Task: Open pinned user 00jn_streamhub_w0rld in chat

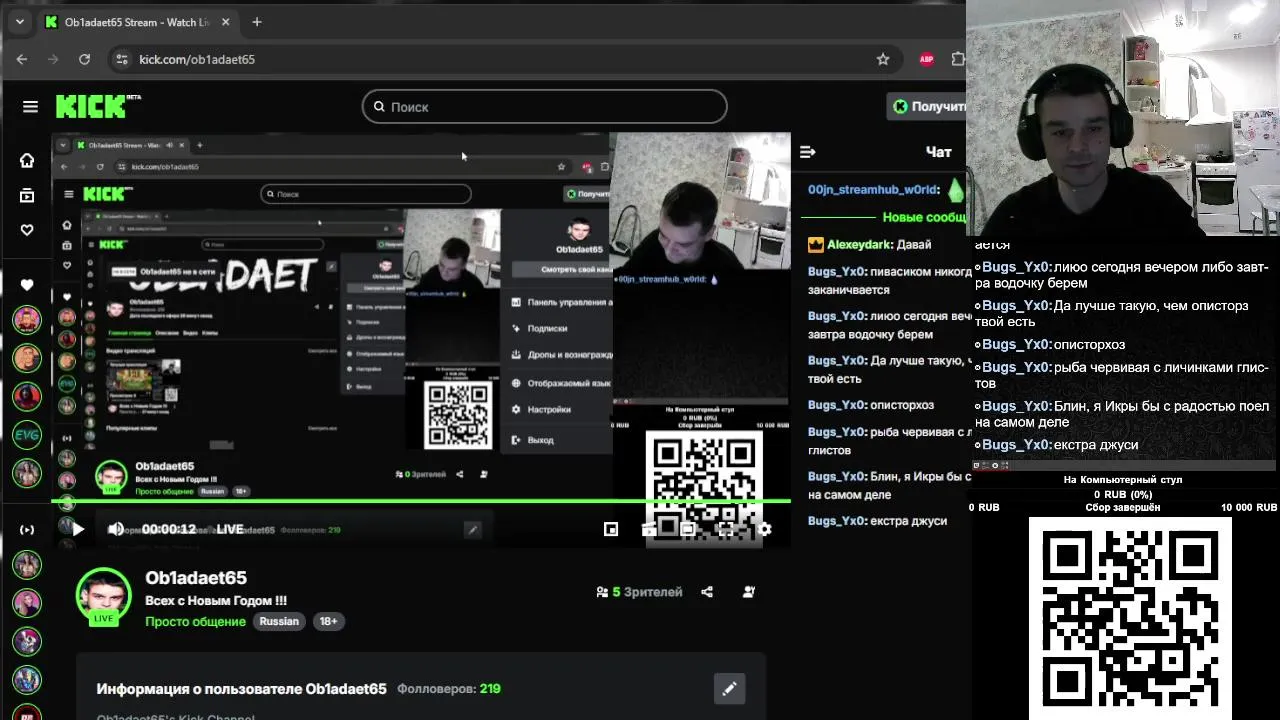Action: [873, 189]
